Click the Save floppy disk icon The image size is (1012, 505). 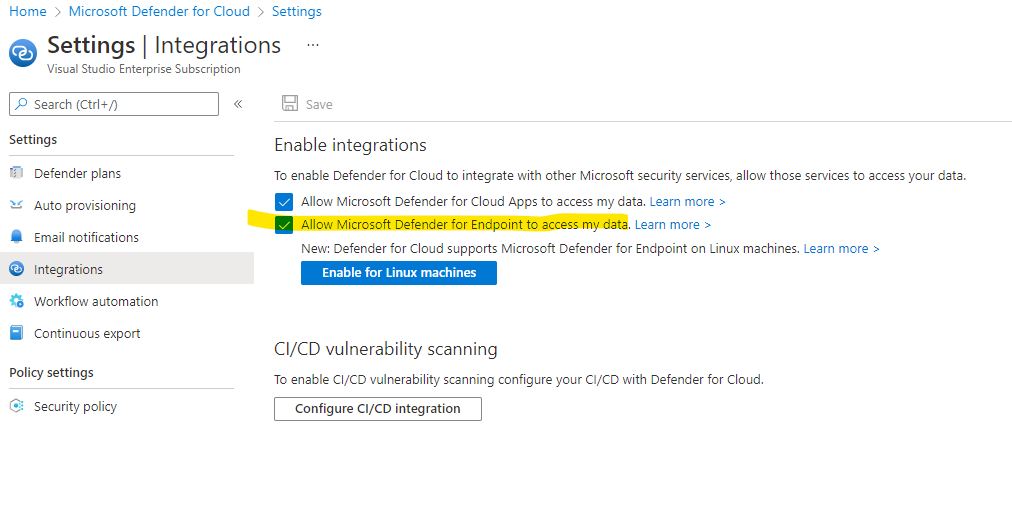(290, 104)
